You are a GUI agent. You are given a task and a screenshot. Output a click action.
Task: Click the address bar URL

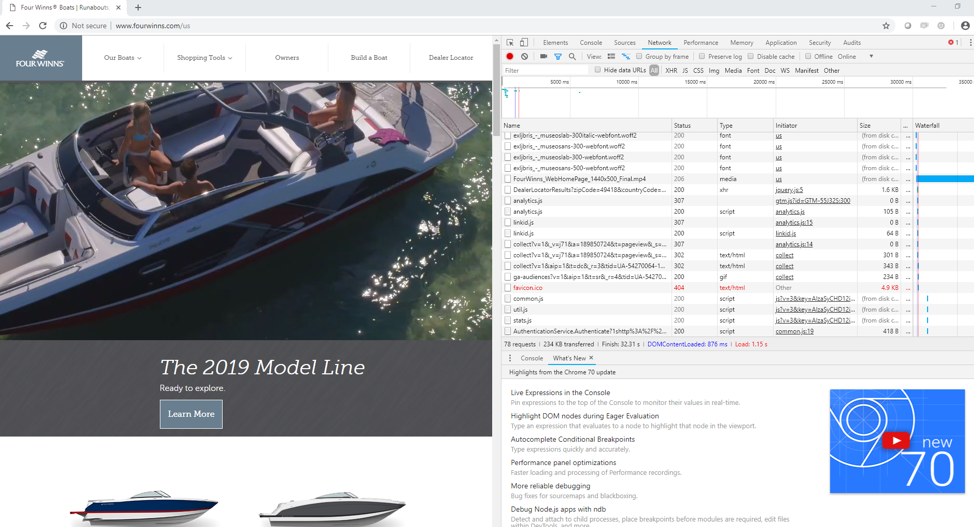[153, 25]
